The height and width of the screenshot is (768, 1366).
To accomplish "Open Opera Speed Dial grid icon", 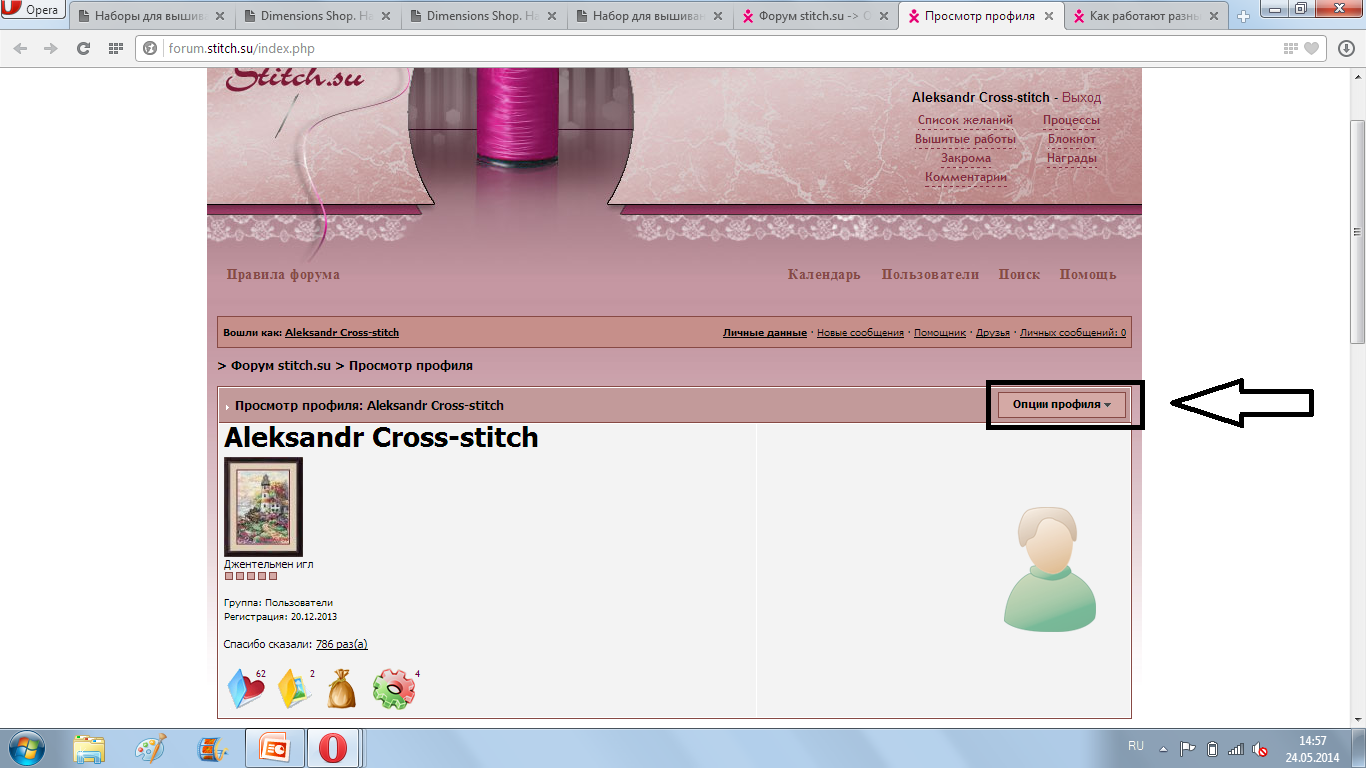I will (x=115, y=48).
